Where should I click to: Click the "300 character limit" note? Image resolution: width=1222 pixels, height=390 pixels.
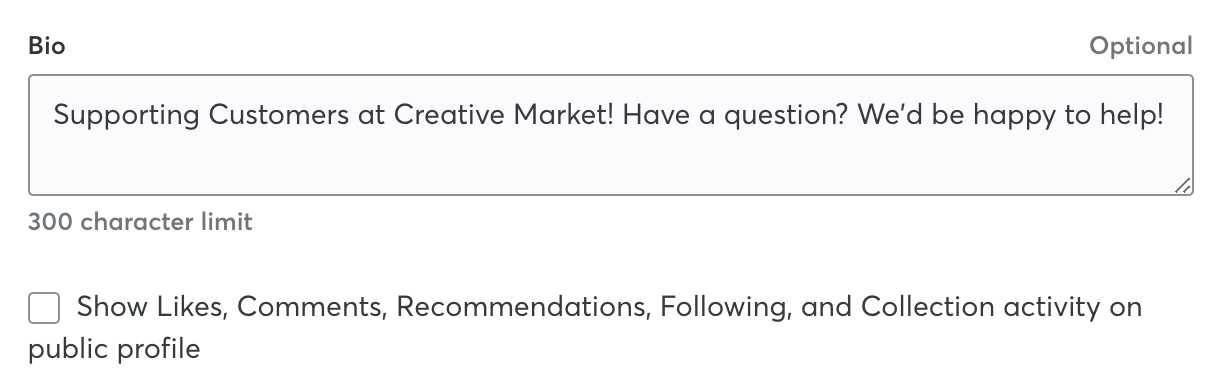pyautogui.click(x=140, y=222)
